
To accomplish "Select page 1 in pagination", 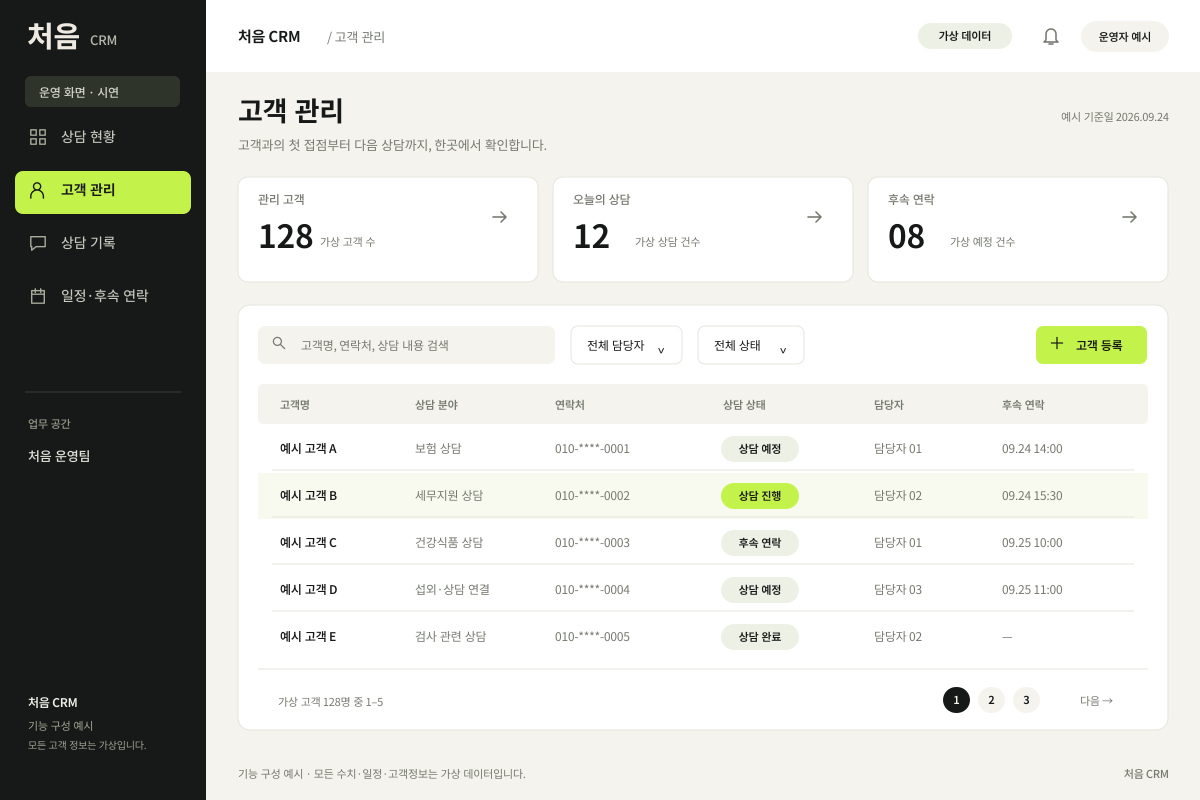I will click(x=956, y=700).
